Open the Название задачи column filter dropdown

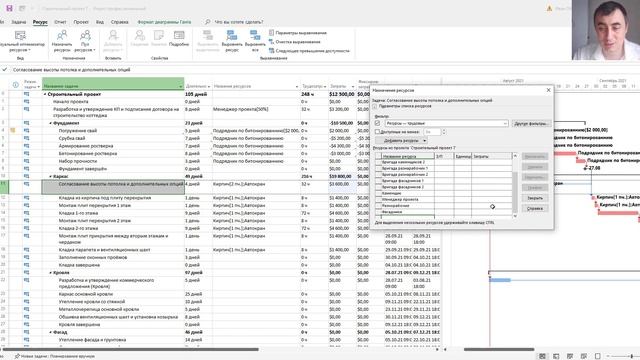180,87
